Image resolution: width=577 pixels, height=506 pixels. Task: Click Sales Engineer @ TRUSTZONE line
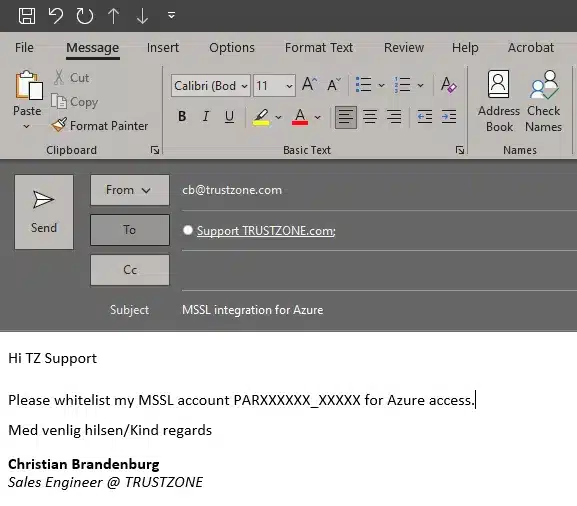click(x=105, y=482)
